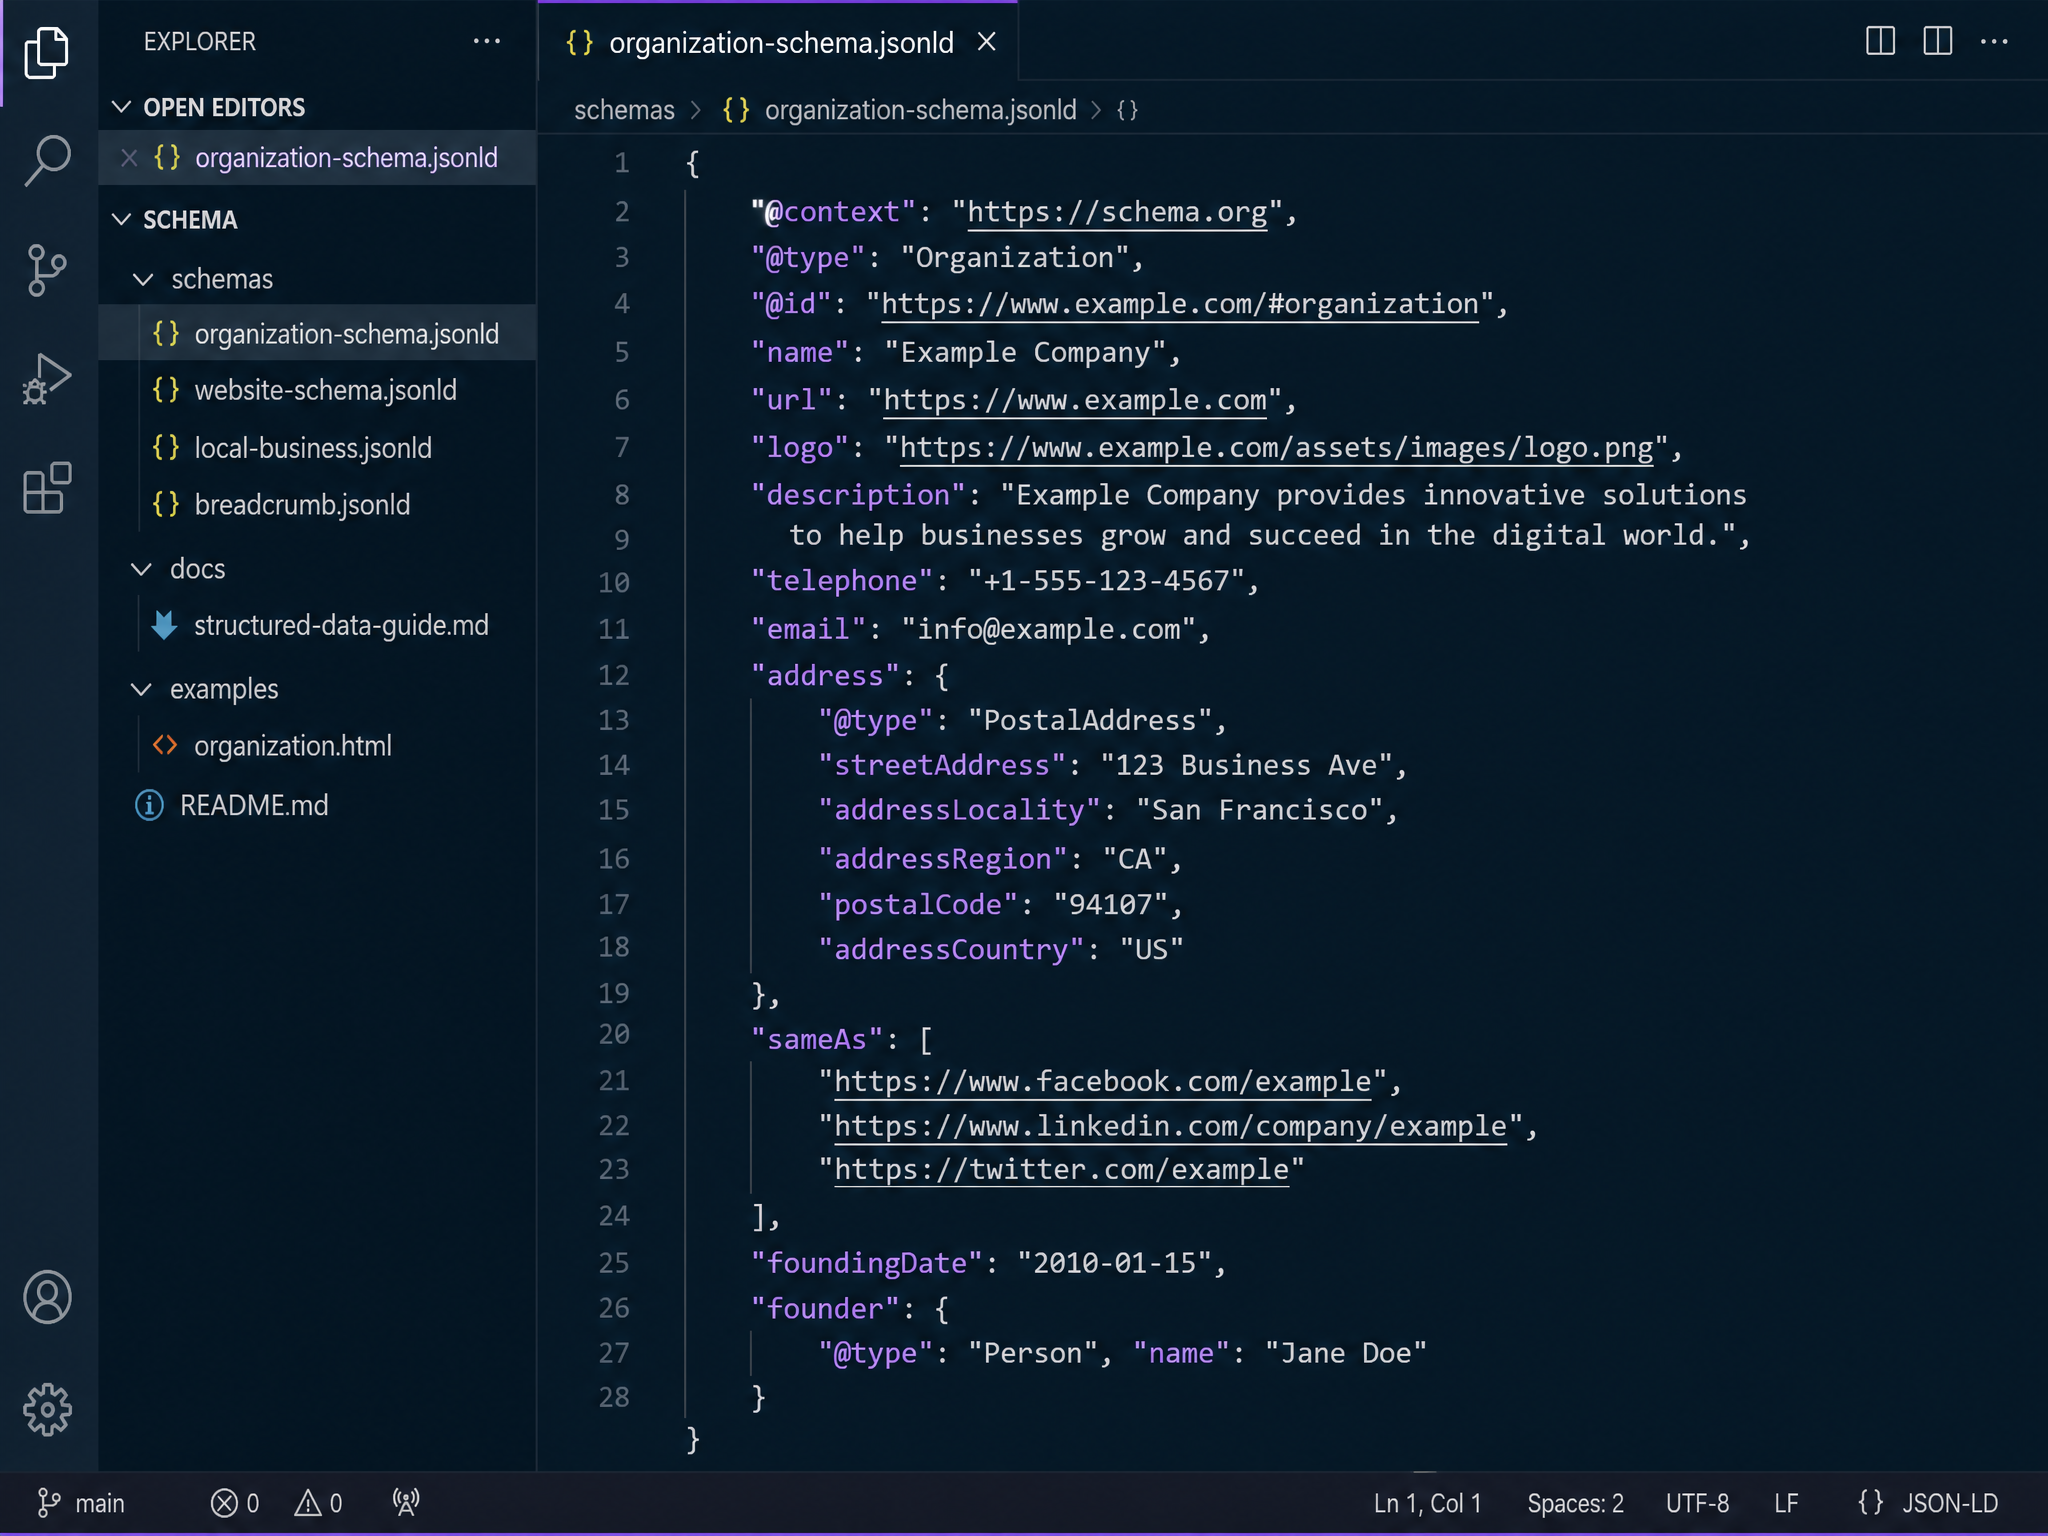2048x1536 pixels.
Task: Collapse the SCHEMA workspace section
Action: (x=122, y=219)
